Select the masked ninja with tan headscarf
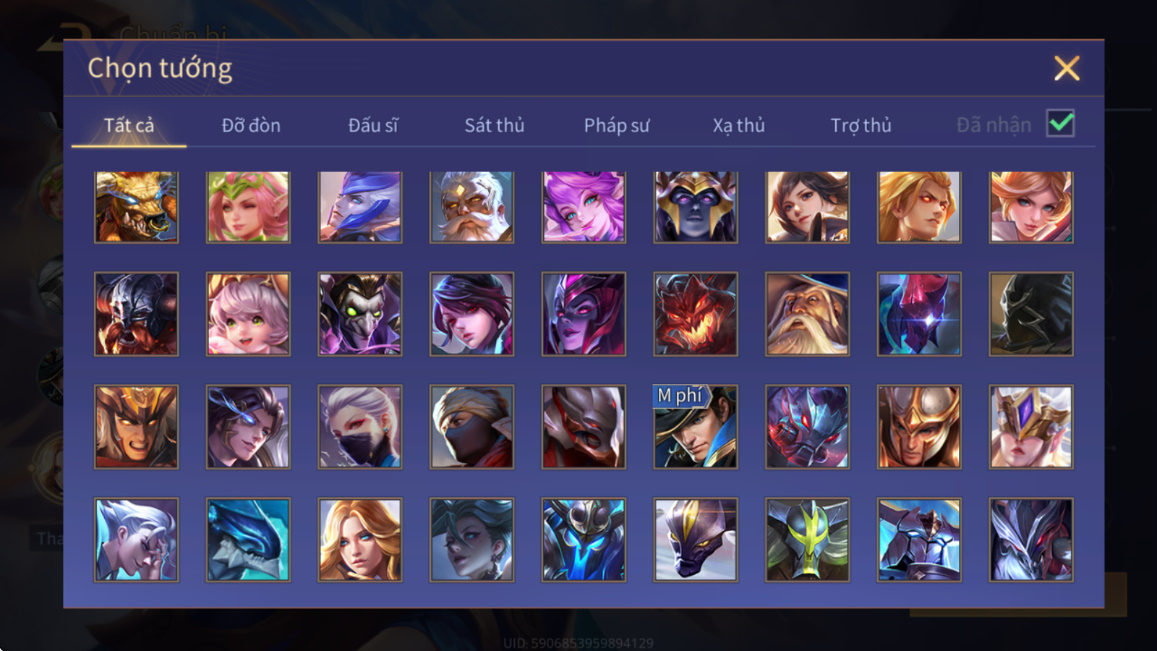The width and height of the screenshot is (1157, 651). point(472,427)
